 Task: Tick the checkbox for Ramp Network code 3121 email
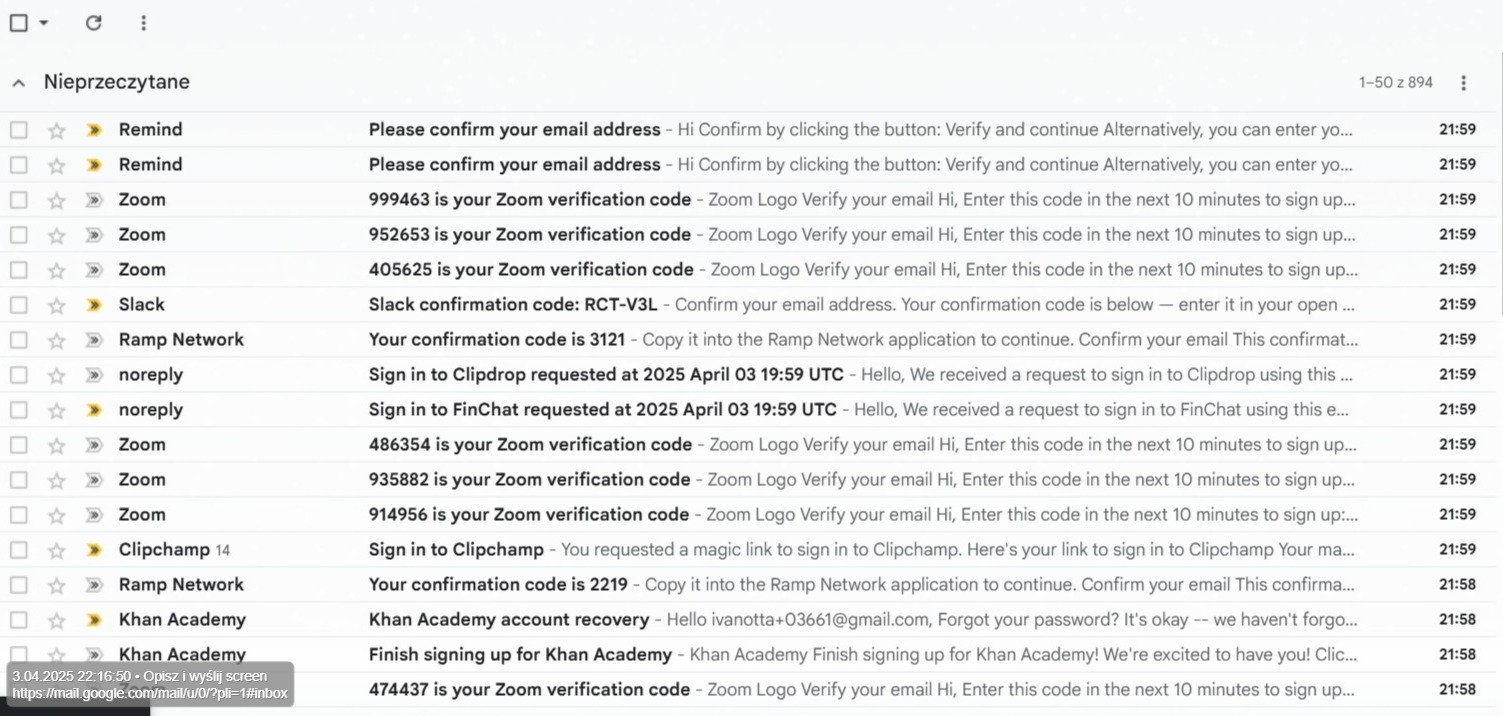pyautogui.click(x=19, y=340)
